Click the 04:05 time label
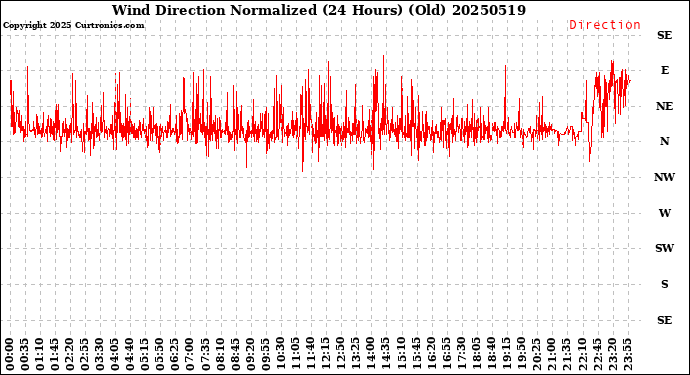 (x=115, y=355)
